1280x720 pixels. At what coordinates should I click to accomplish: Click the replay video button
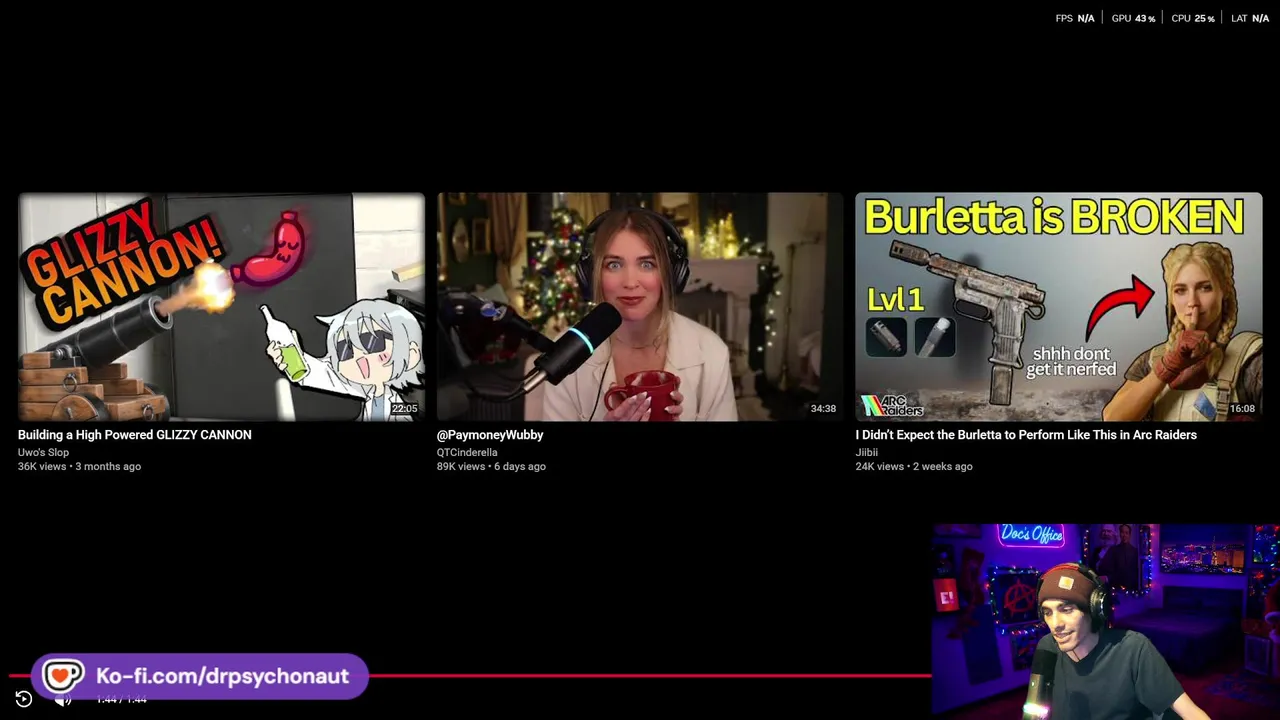click(x=24, y=699)
